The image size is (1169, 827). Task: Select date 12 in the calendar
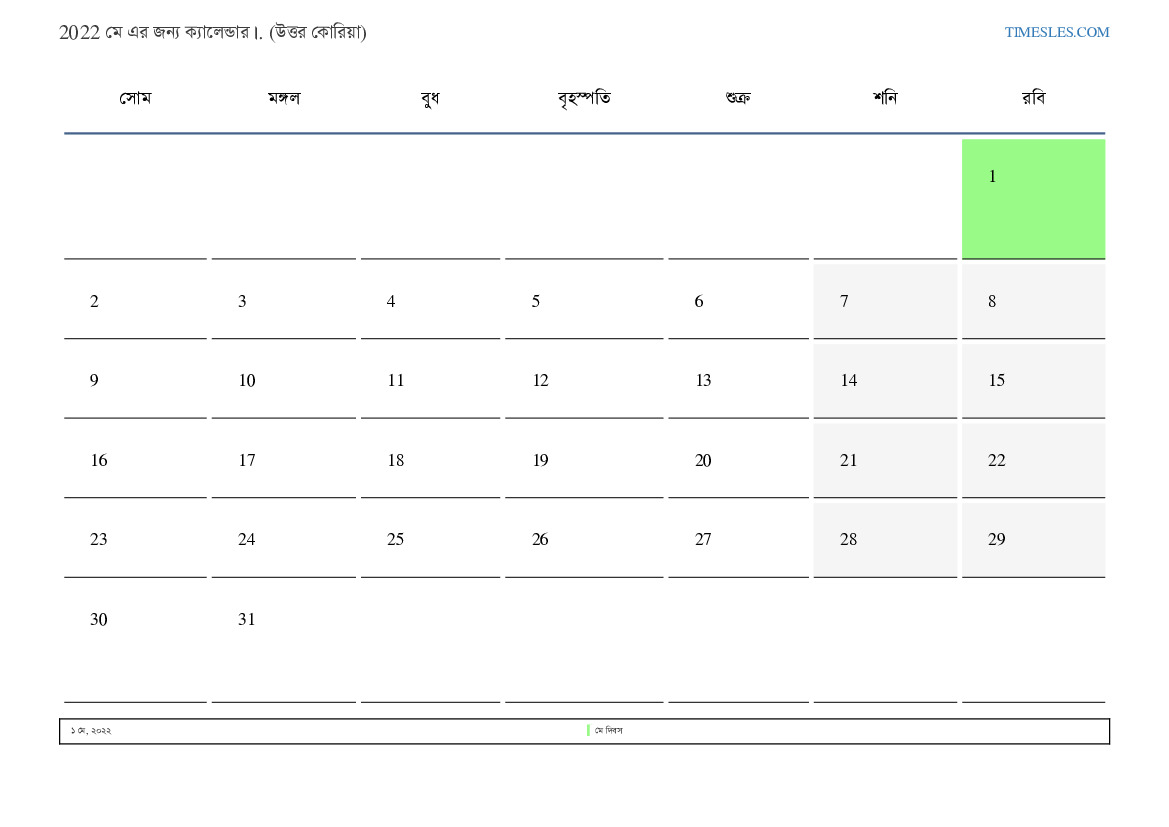pos(584,380)
